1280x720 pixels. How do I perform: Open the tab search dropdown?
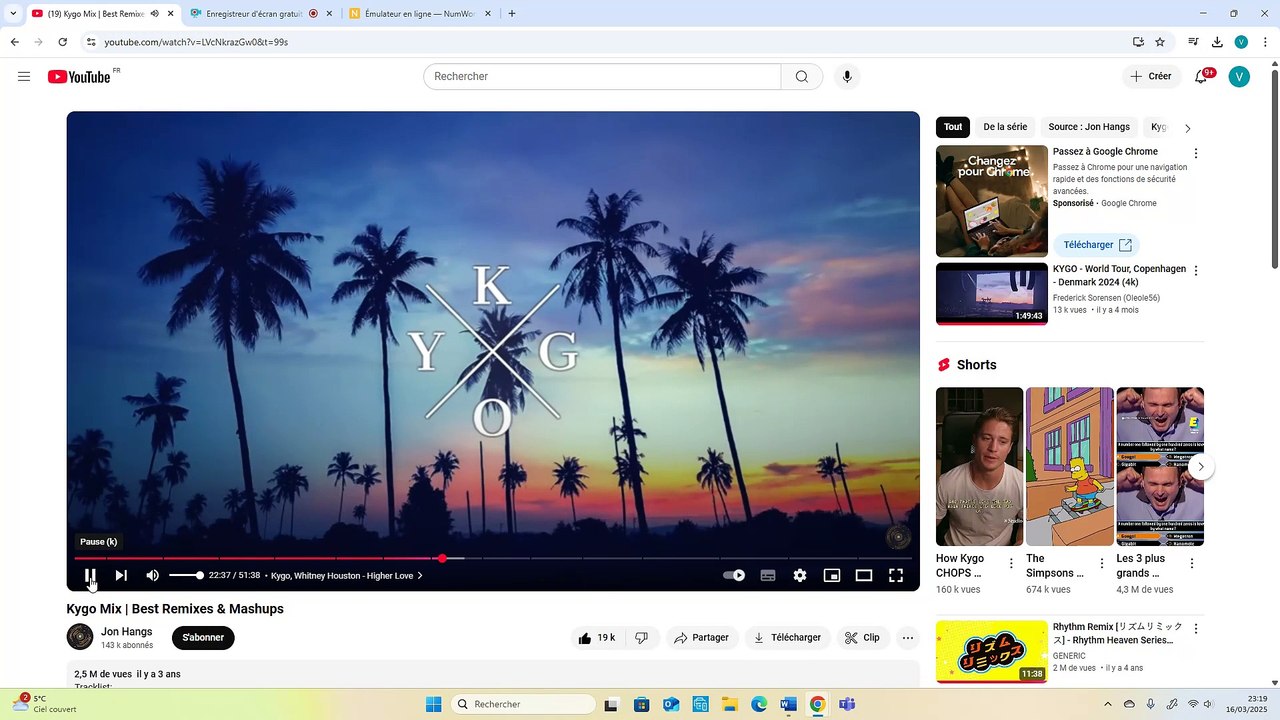(x=13, y=14)
